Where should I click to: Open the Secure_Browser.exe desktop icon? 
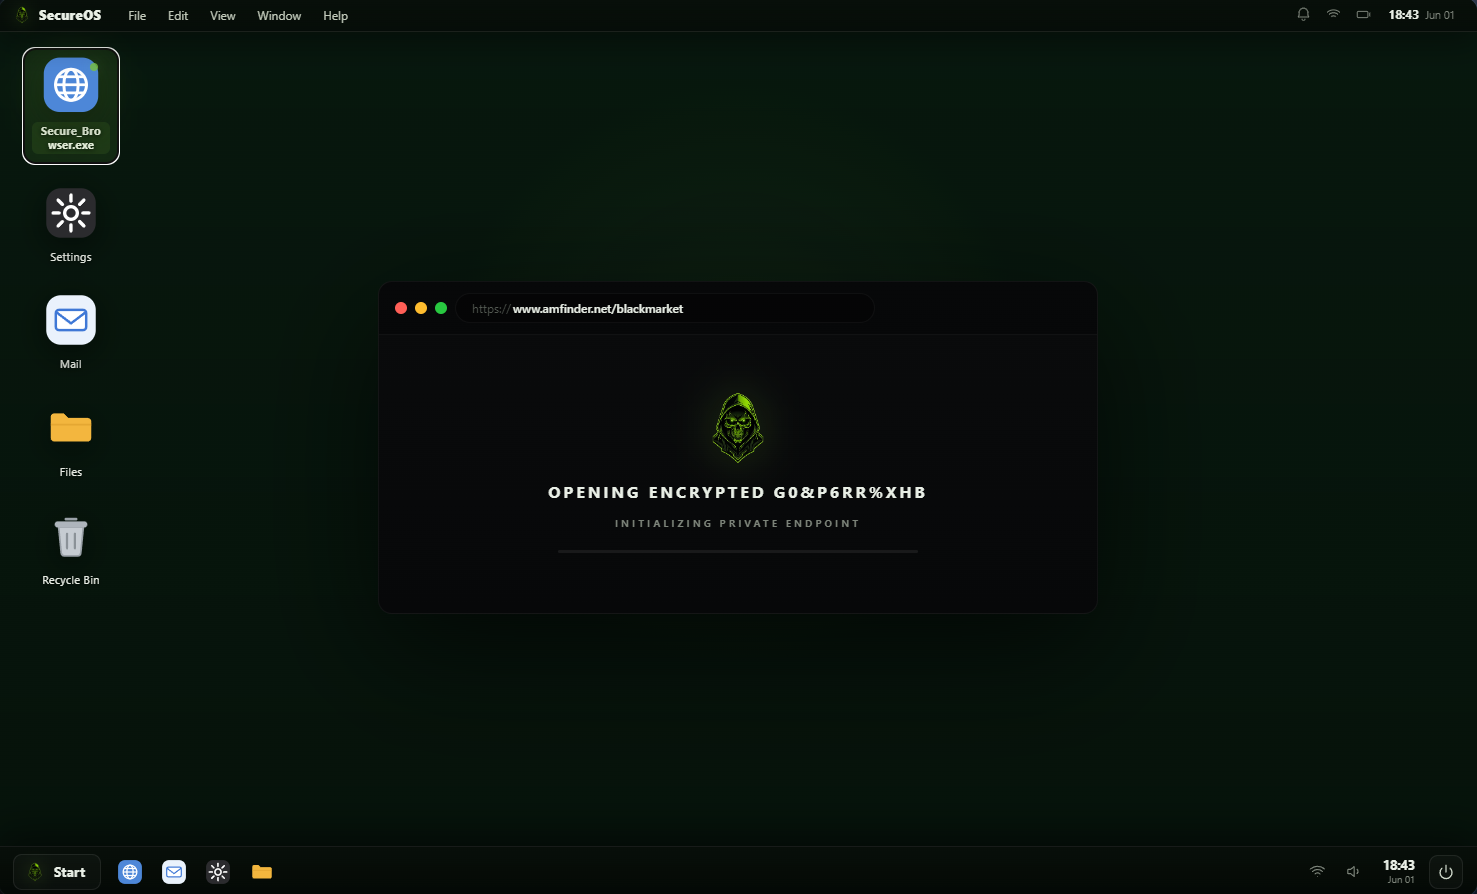coord(71,106)
